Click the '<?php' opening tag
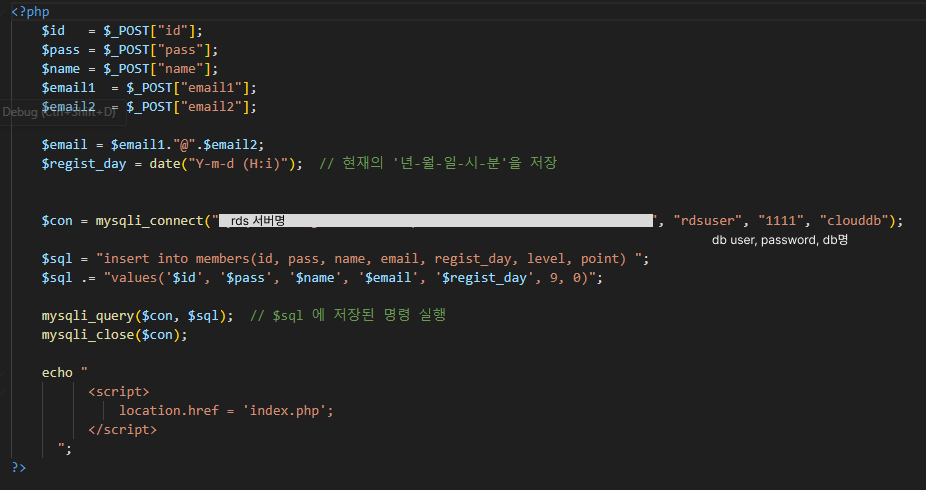The width and height of the screenshot is (926, 490). tap(30, 12)
